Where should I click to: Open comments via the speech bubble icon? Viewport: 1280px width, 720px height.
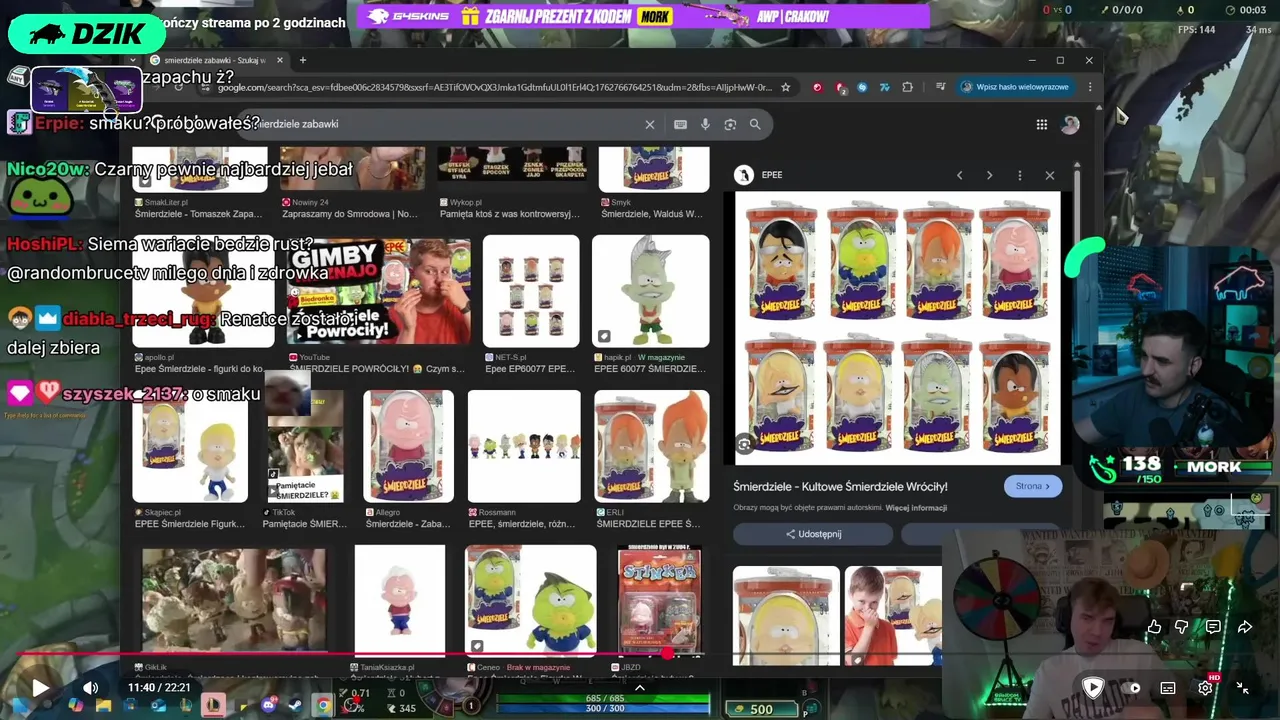pyautogui.click(x=1213, y=627)
